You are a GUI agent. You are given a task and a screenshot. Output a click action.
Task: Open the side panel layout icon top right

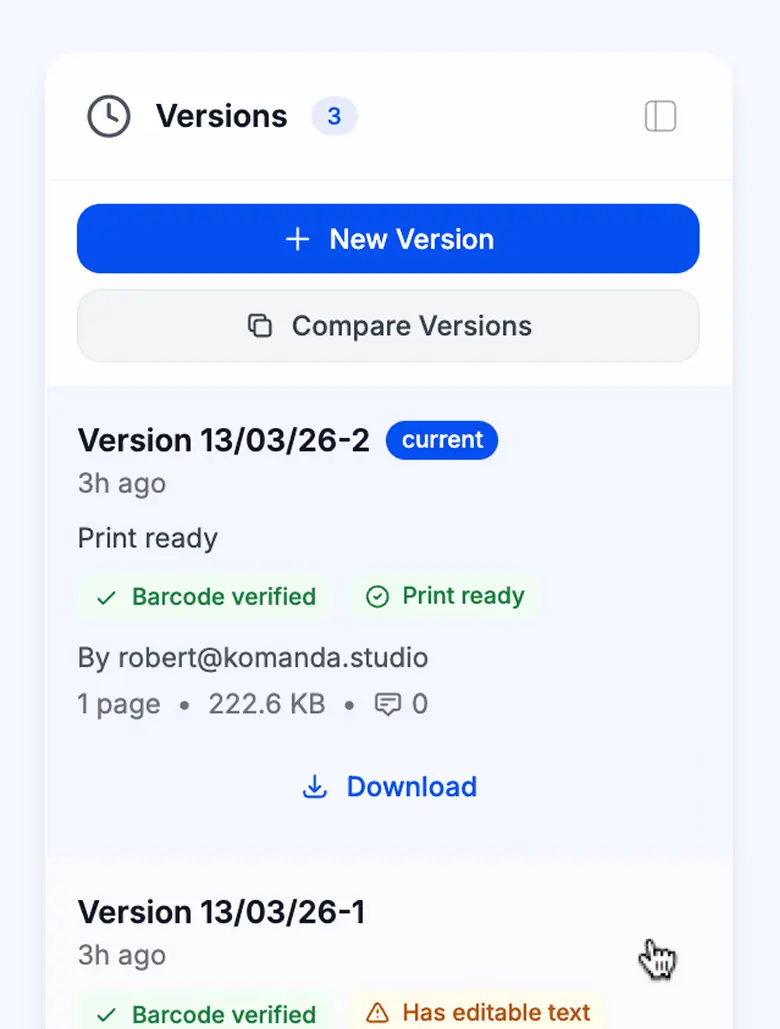(660, 116)
